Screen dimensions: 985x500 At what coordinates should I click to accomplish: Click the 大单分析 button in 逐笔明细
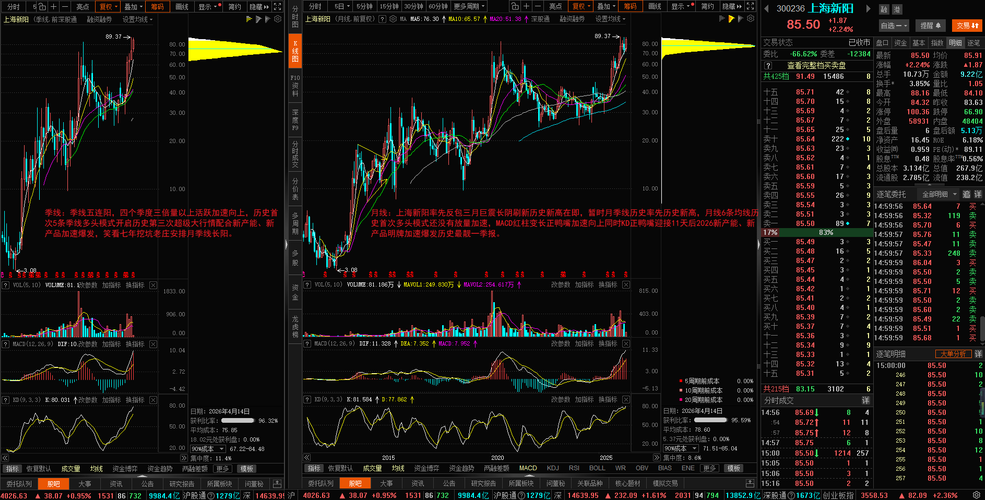pyautogui.click(x=954, y=354)
